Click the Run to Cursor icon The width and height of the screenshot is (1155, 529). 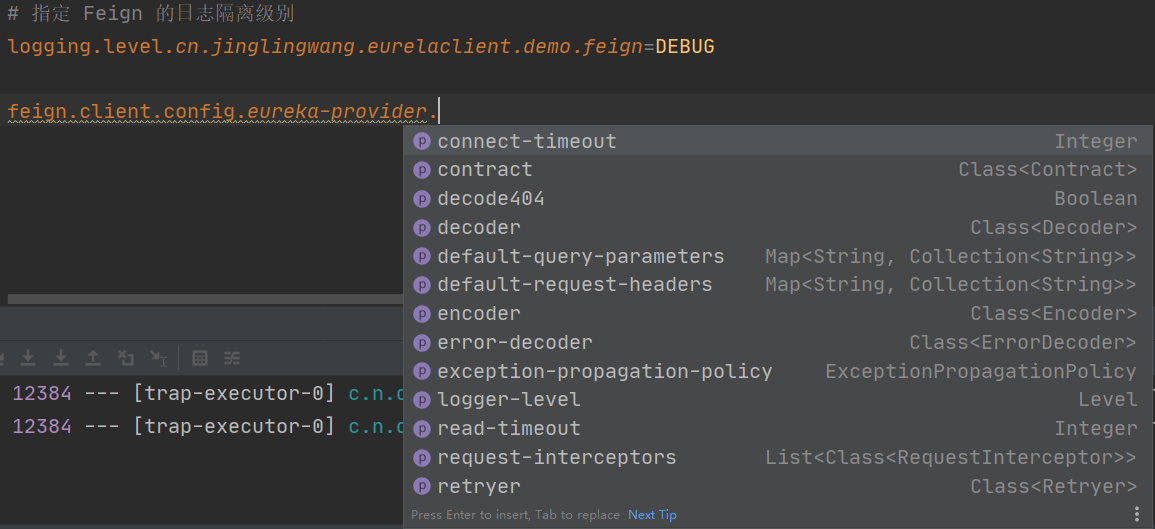click(158, 358)
